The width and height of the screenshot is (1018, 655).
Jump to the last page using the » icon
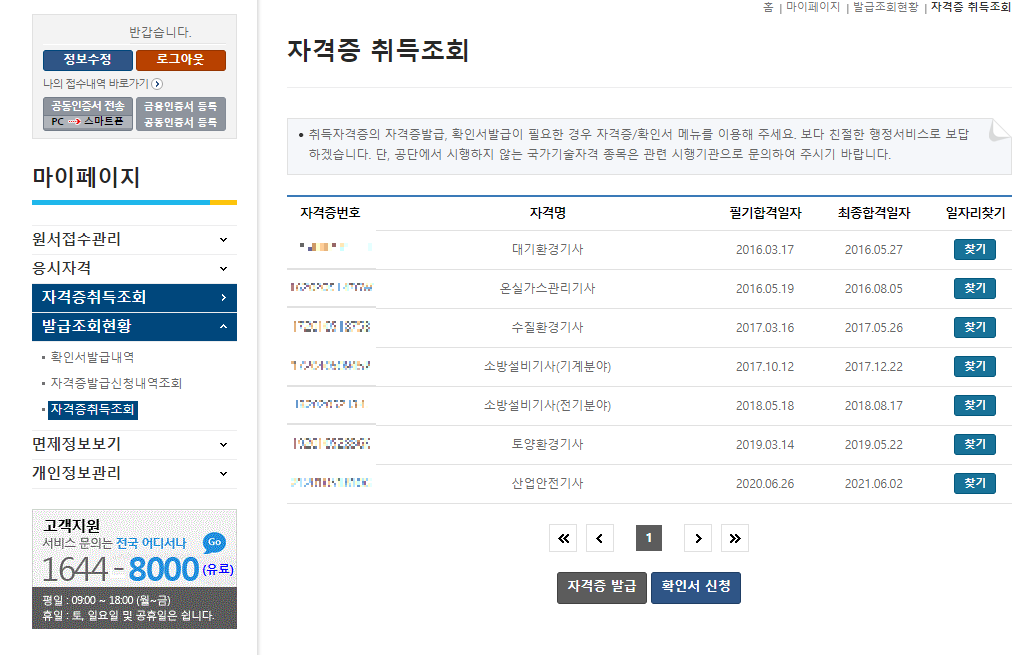[x=734, y=537]
